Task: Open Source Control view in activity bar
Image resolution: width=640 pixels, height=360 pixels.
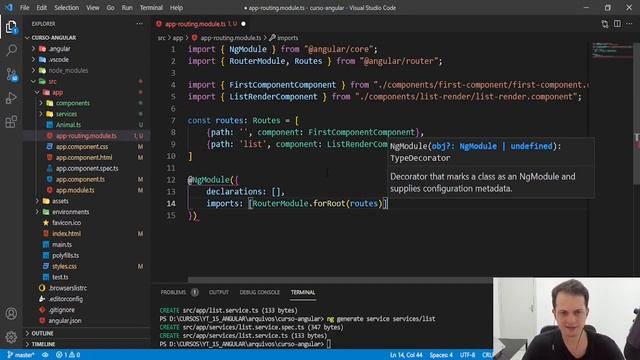Action: click(x=11, y=74)
